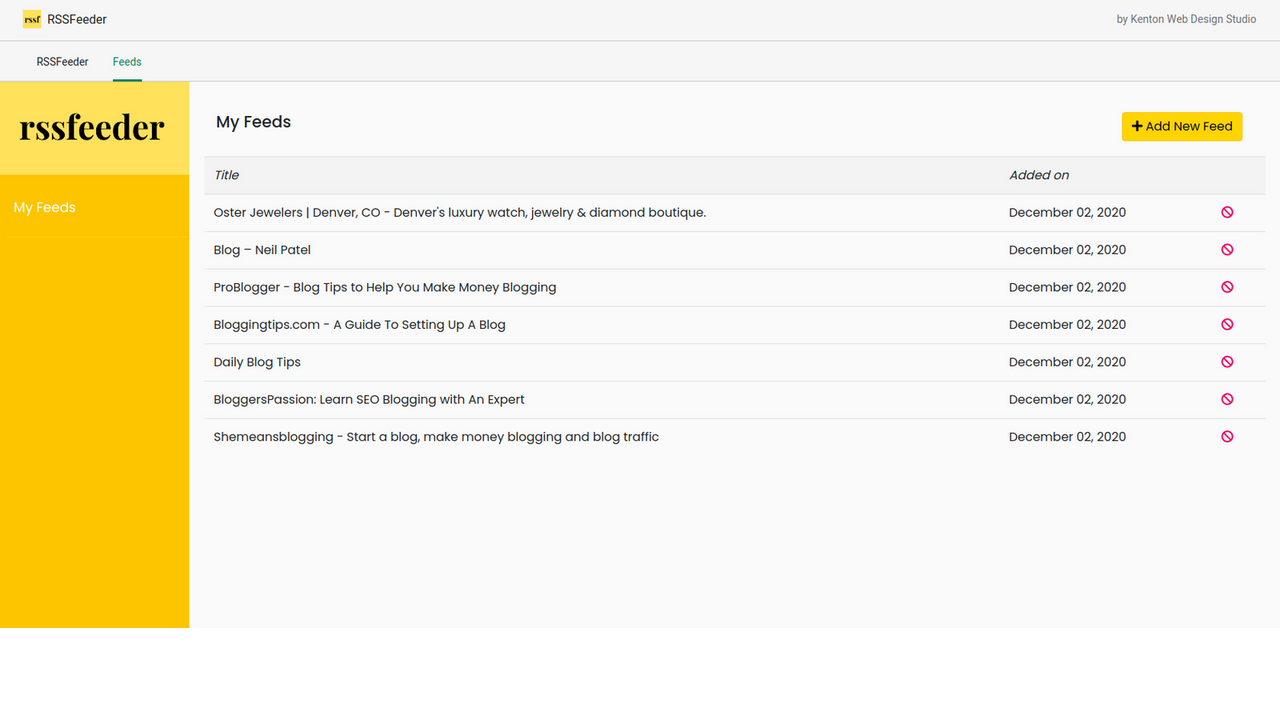Delete the Oster Jewelers feed
Image resolution: width=1280 pixels, height=720 pixels.
click(x=1227, y=212)
